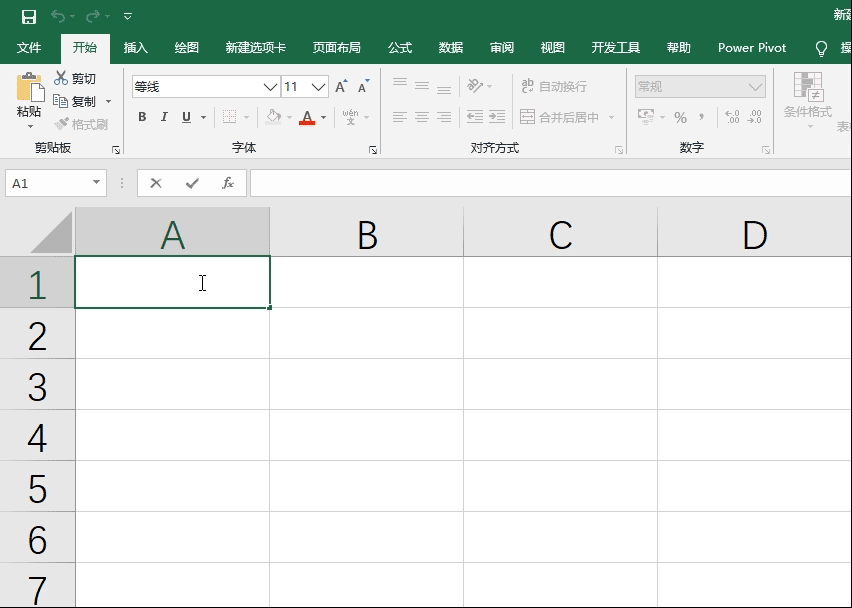852x608 pixels.
Task: Select column B header
Action: (367, 234)
